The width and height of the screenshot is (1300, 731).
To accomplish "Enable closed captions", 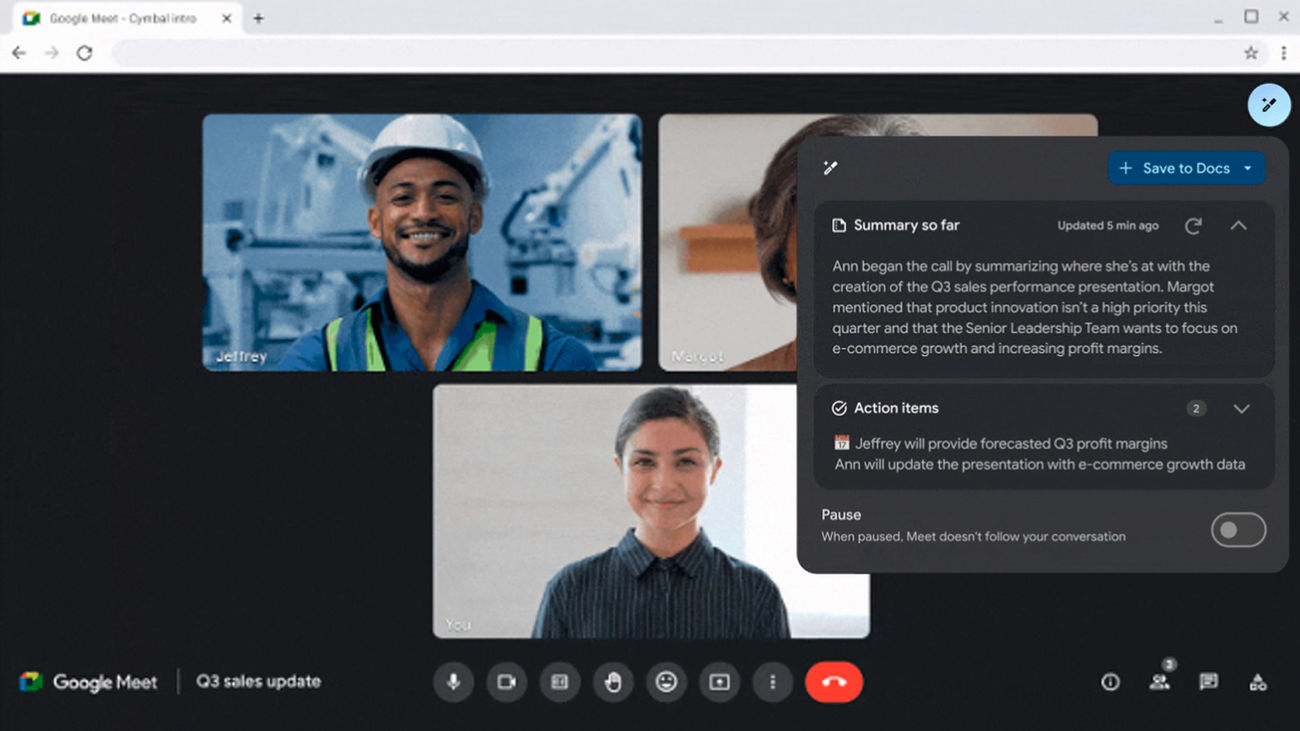I will [559, 682].
